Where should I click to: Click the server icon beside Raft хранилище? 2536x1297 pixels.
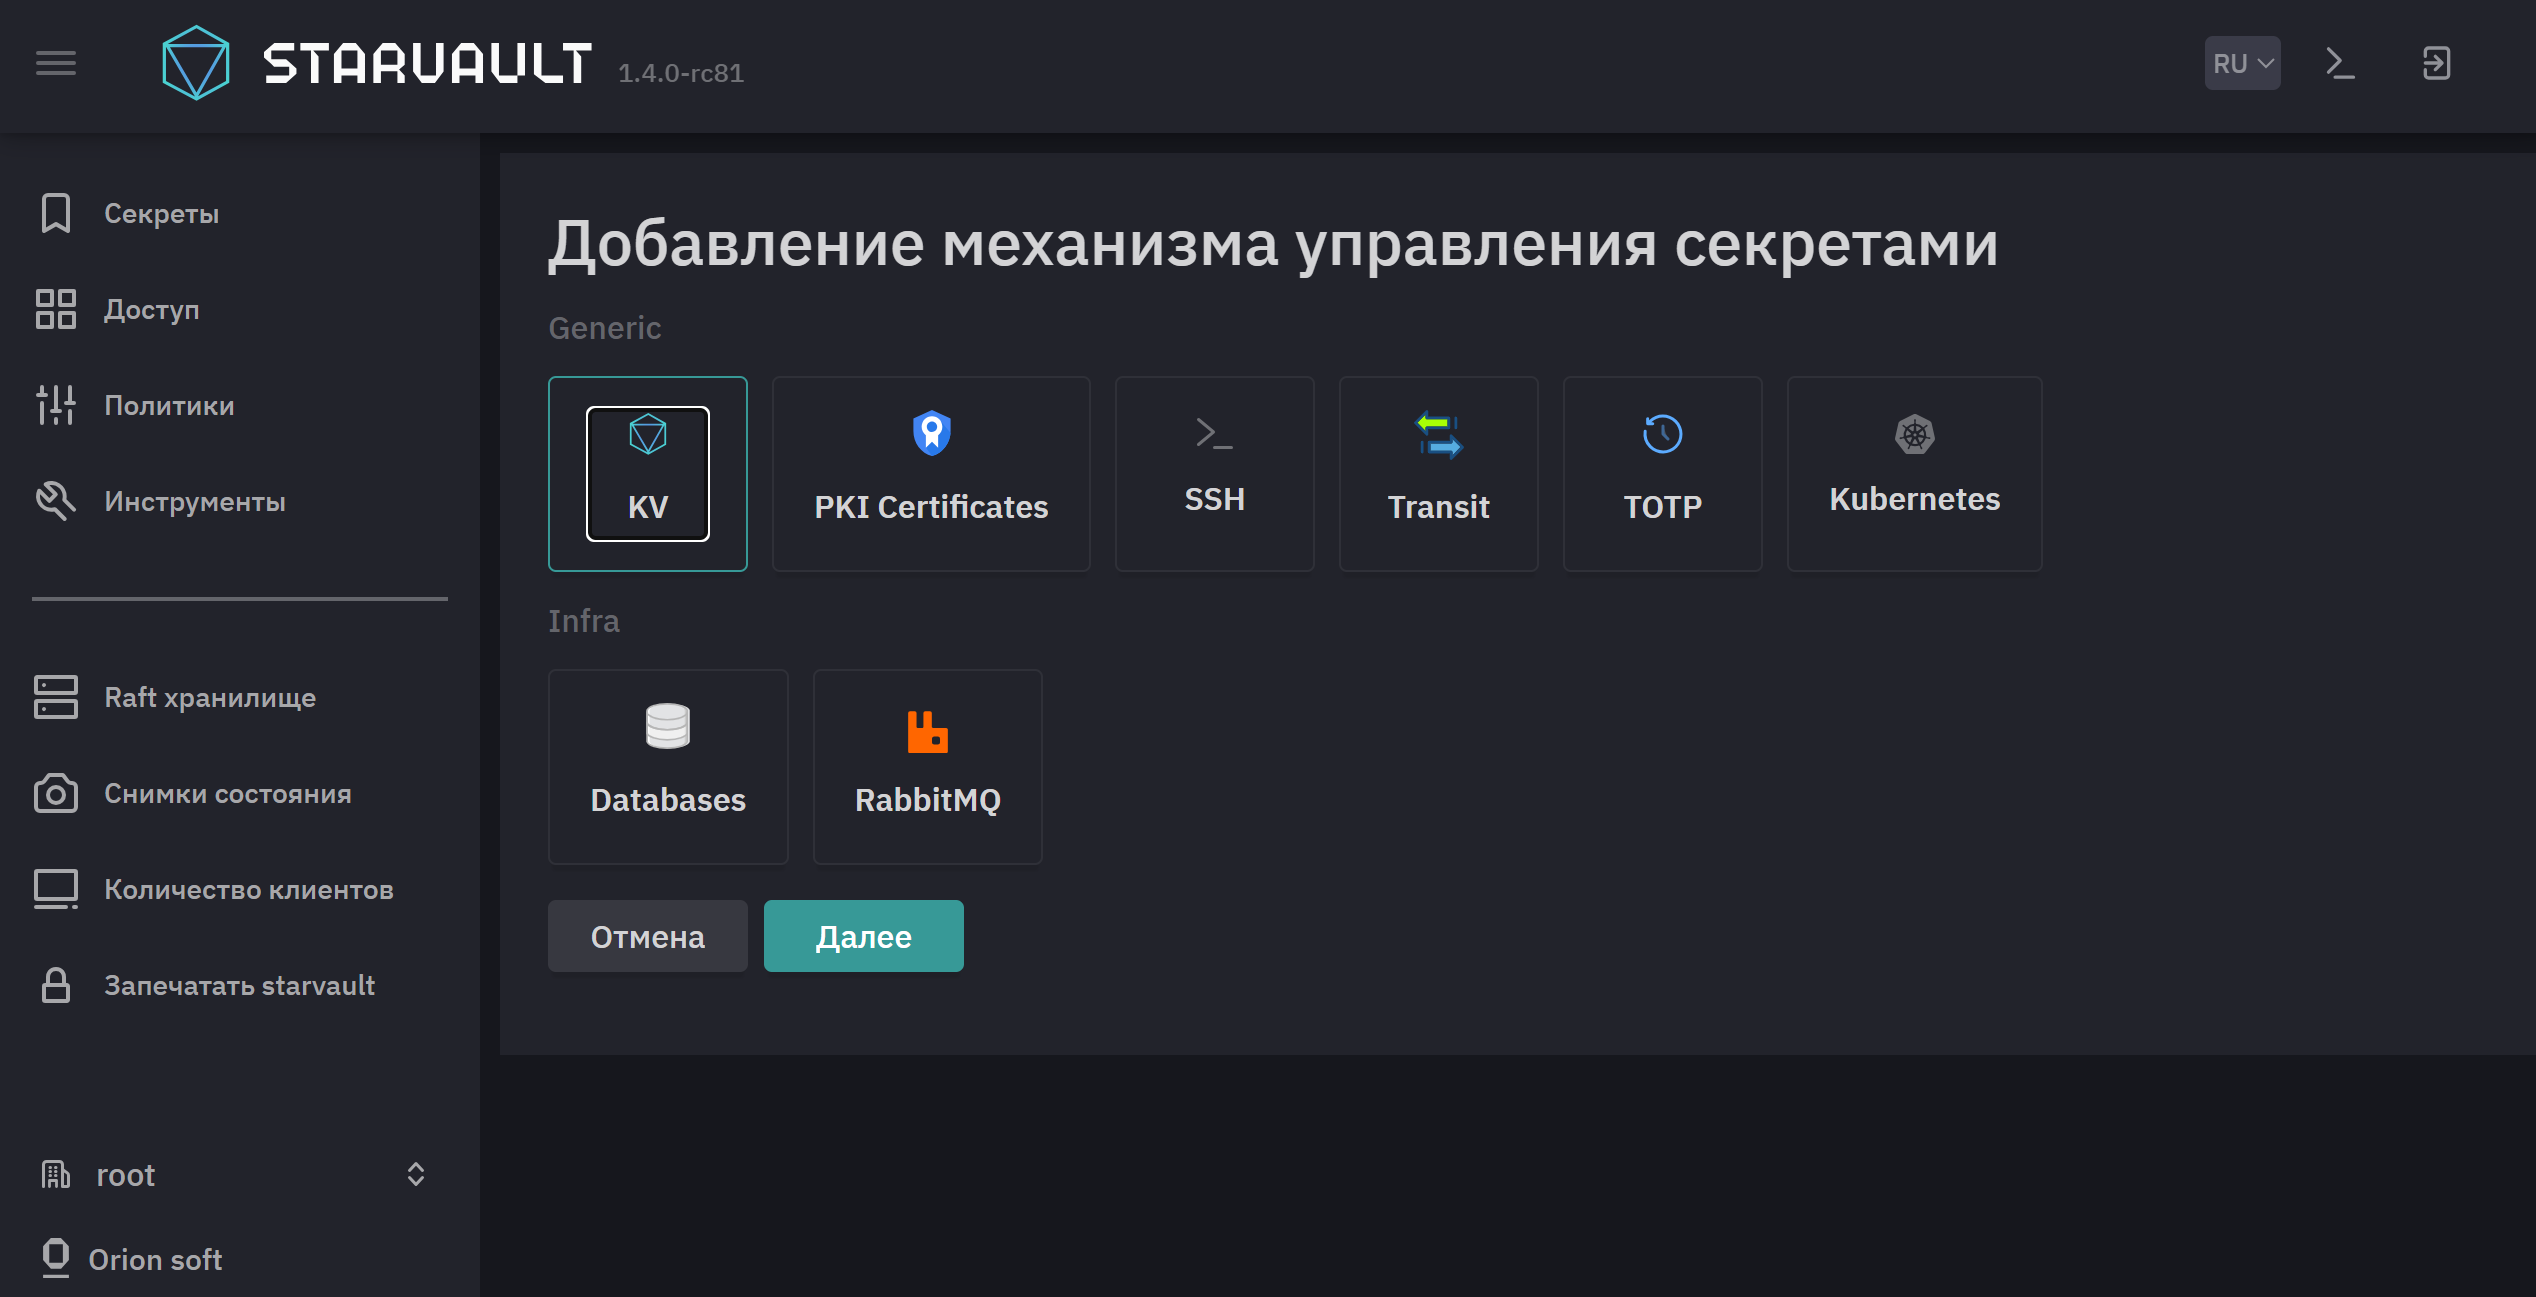click(x=56, y=697)
